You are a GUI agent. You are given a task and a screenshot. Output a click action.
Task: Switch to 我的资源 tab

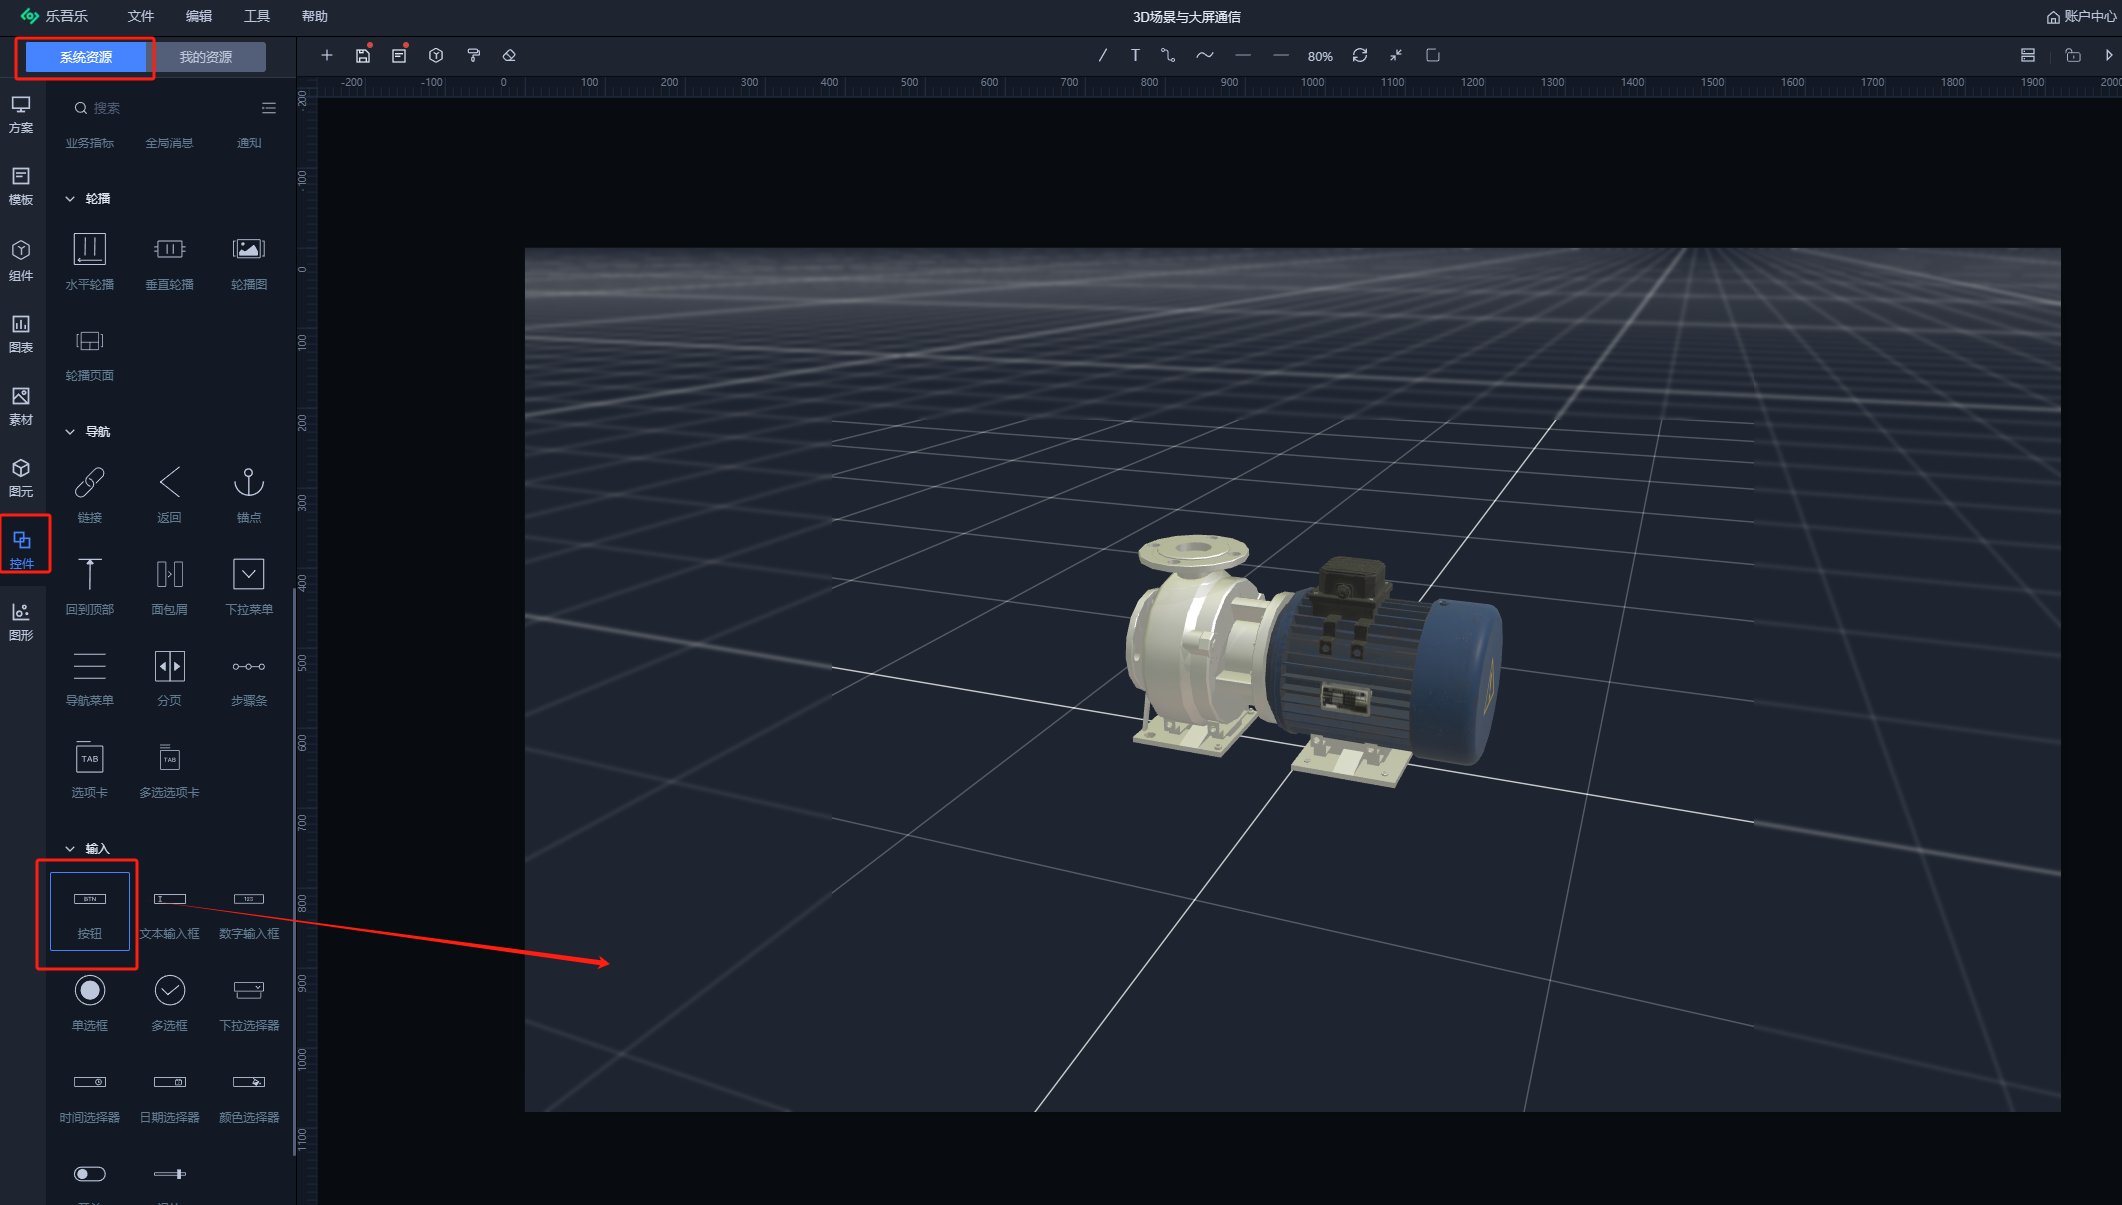[206, 57]
